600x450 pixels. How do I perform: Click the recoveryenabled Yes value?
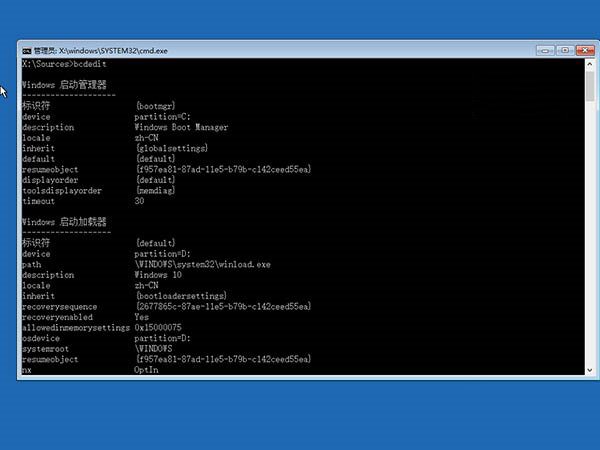[141, 316]
